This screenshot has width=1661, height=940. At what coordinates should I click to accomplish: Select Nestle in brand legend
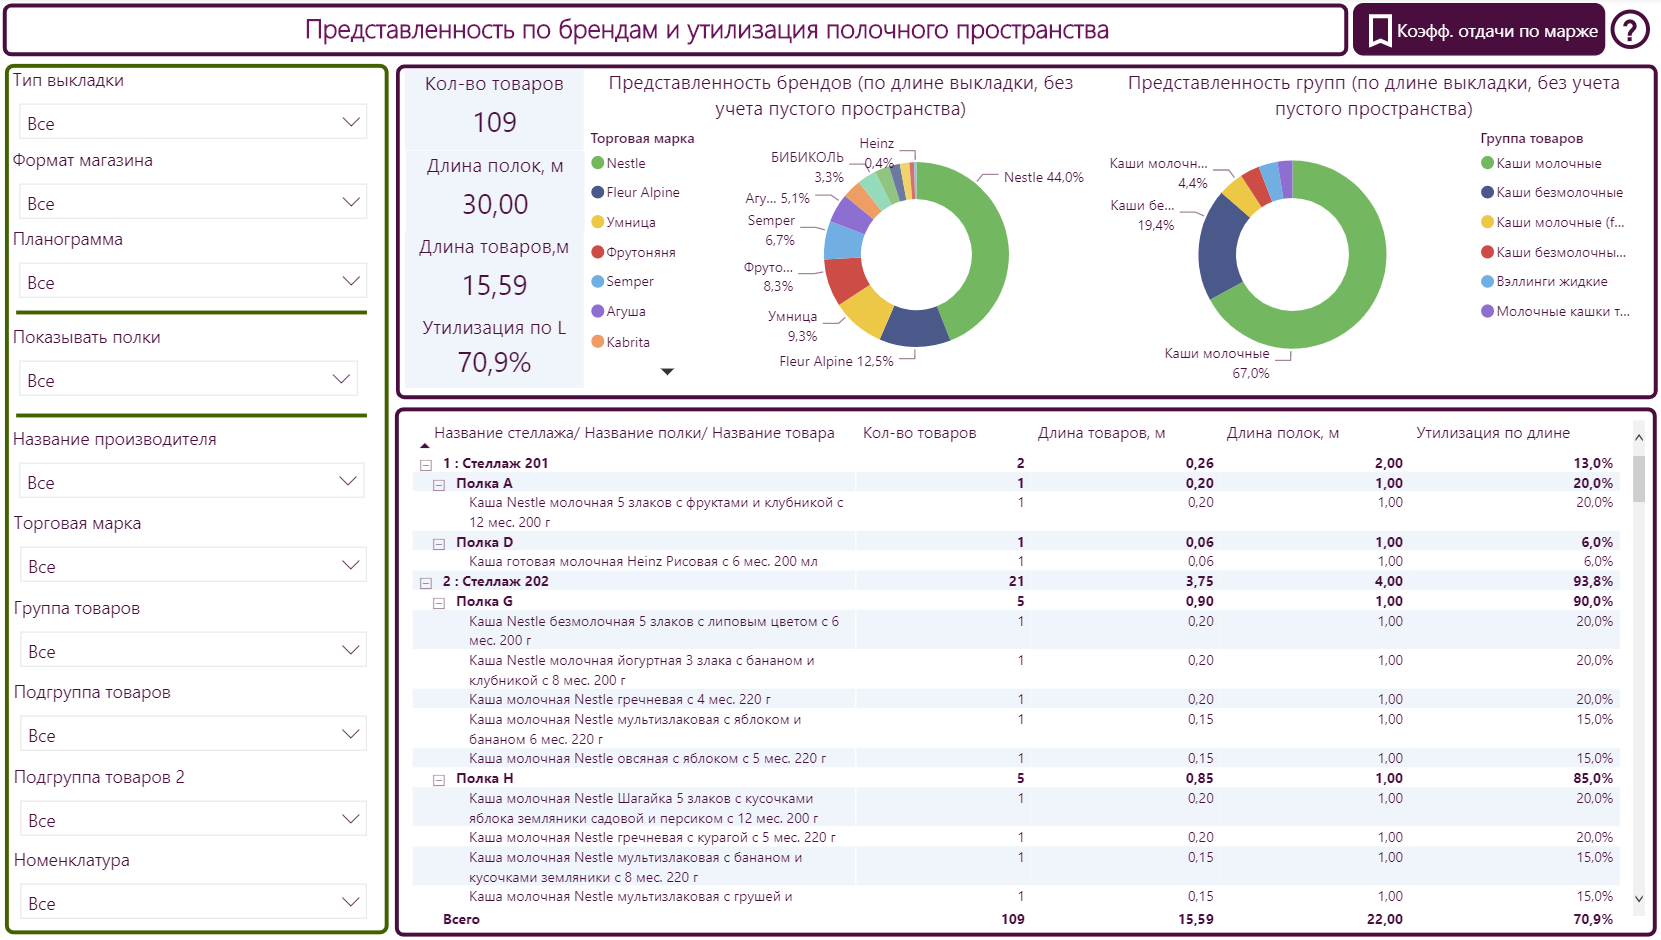coord(618,163)
